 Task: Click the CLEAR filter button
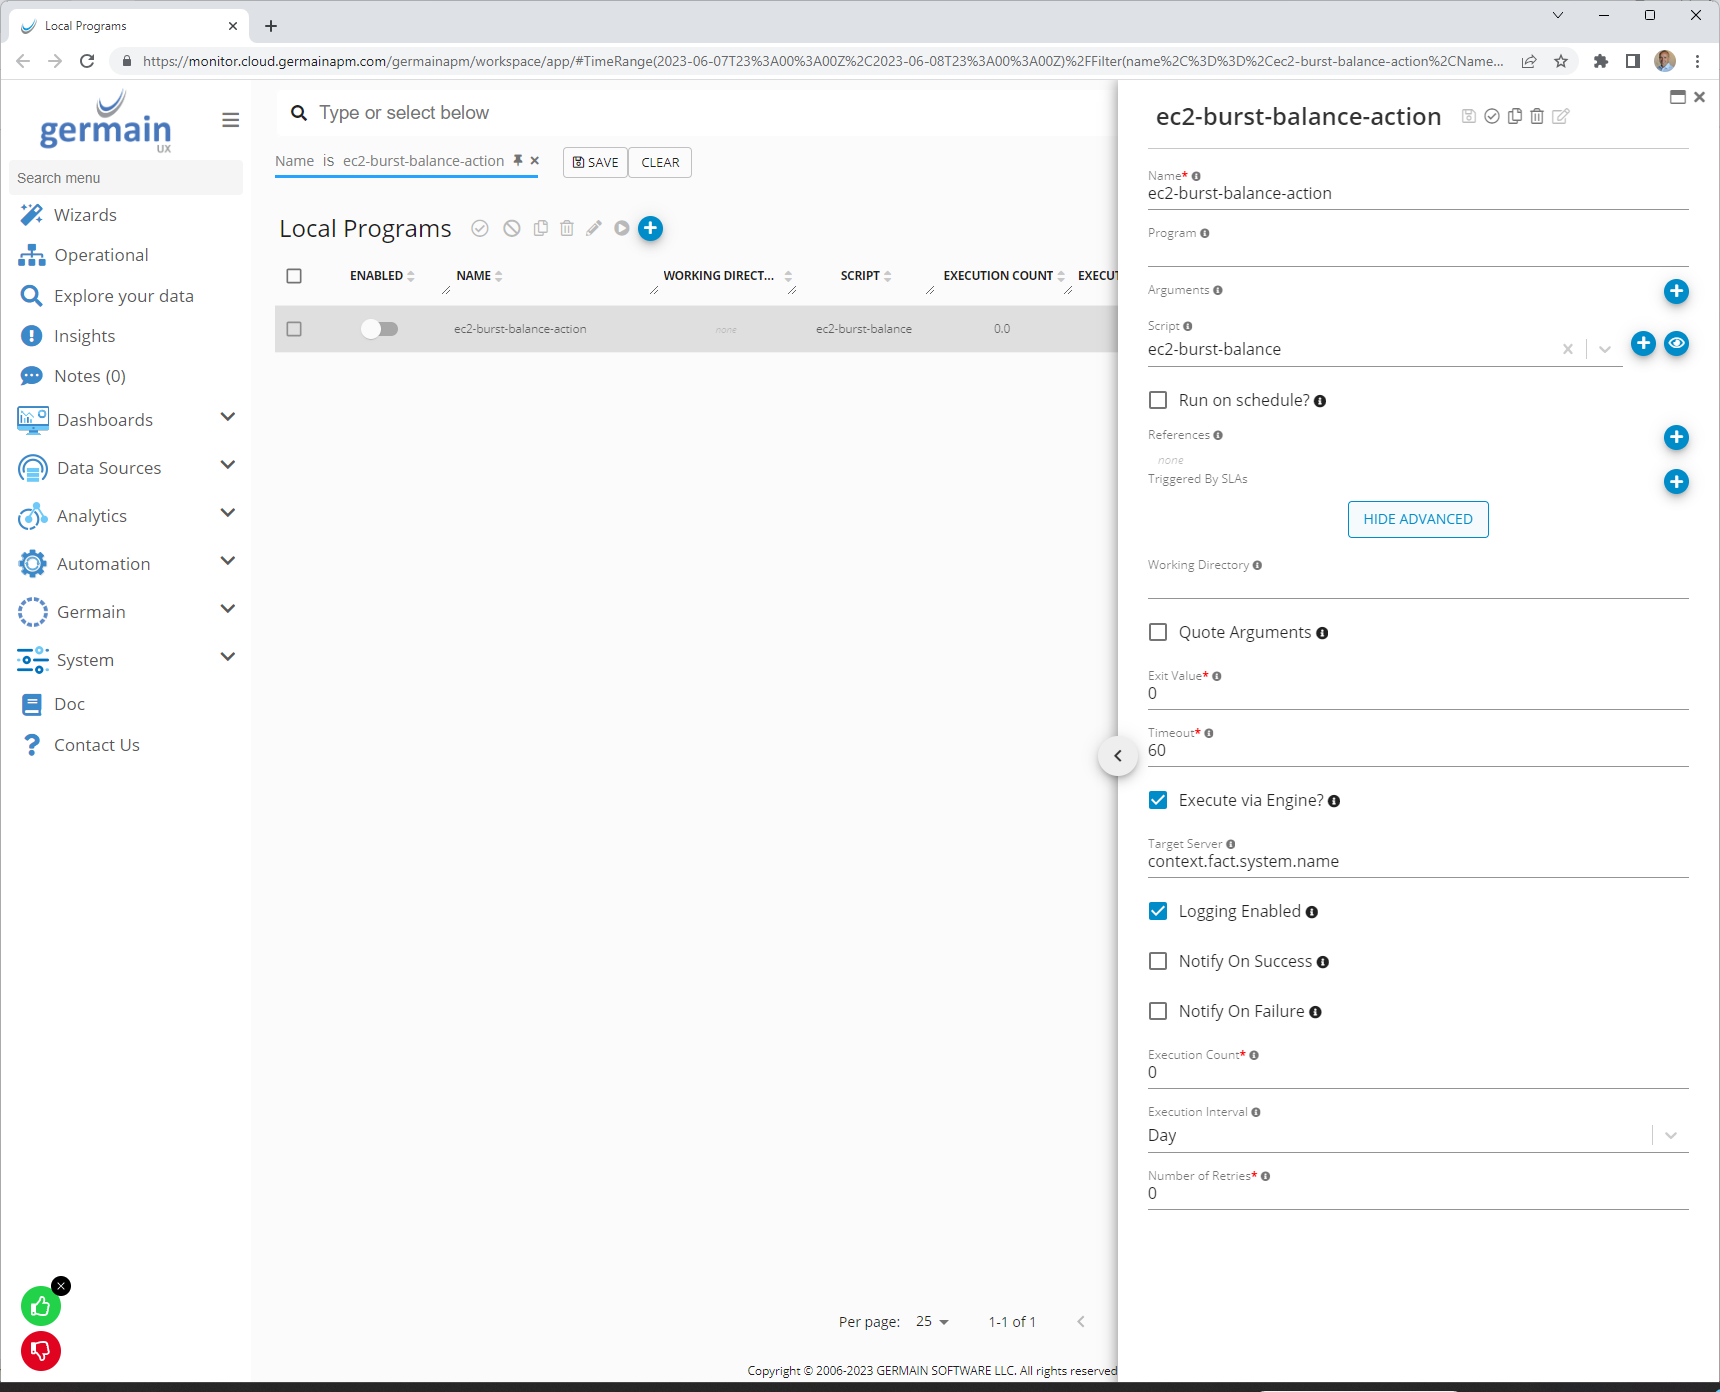coord(660,162)
